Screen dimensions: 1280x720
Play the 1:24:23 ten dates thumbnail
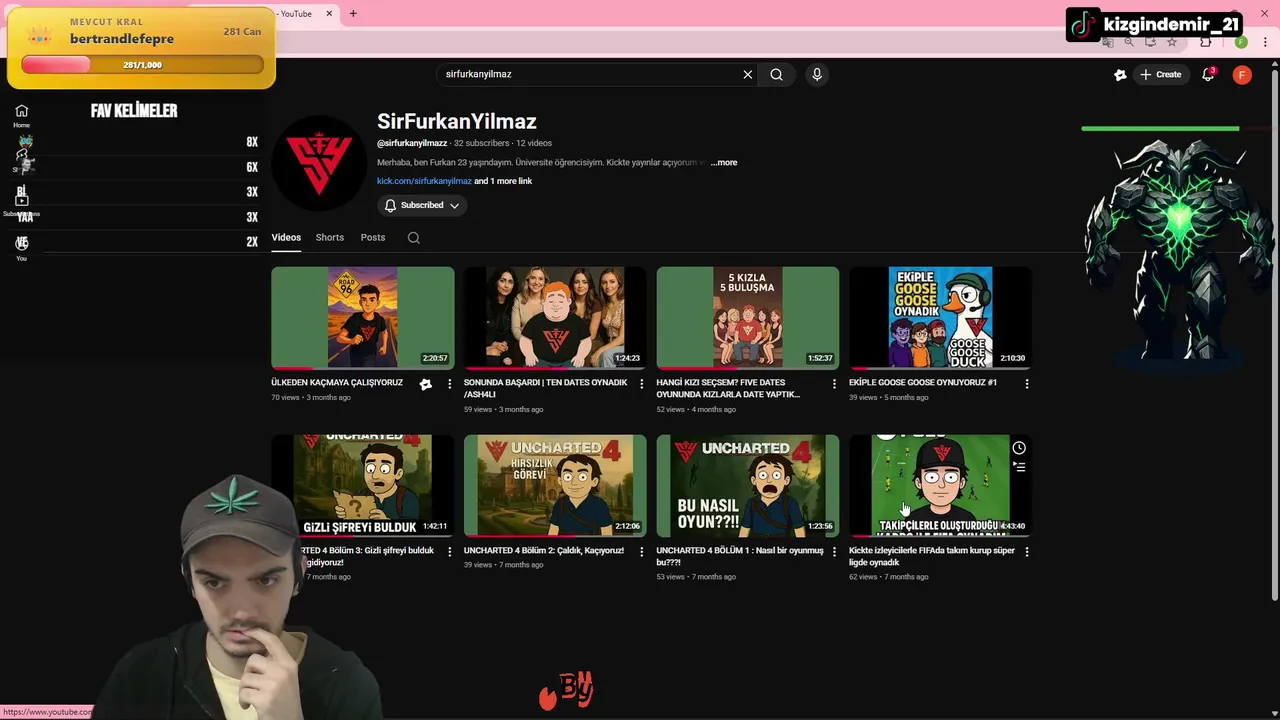tap(555, 317)
